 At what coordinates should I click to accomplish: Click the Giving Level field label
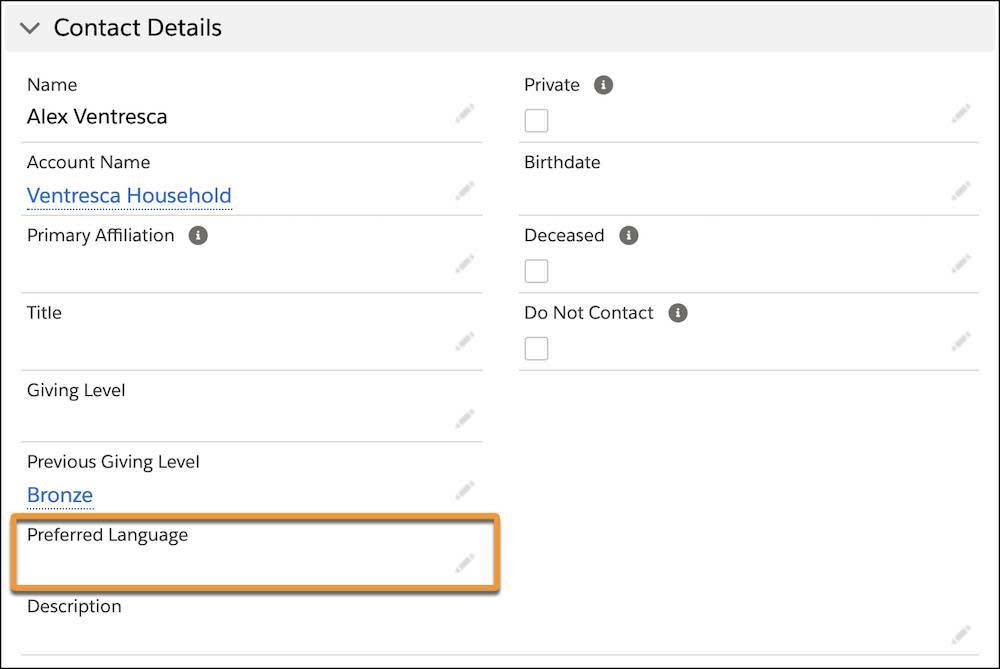tap(76, 390)
